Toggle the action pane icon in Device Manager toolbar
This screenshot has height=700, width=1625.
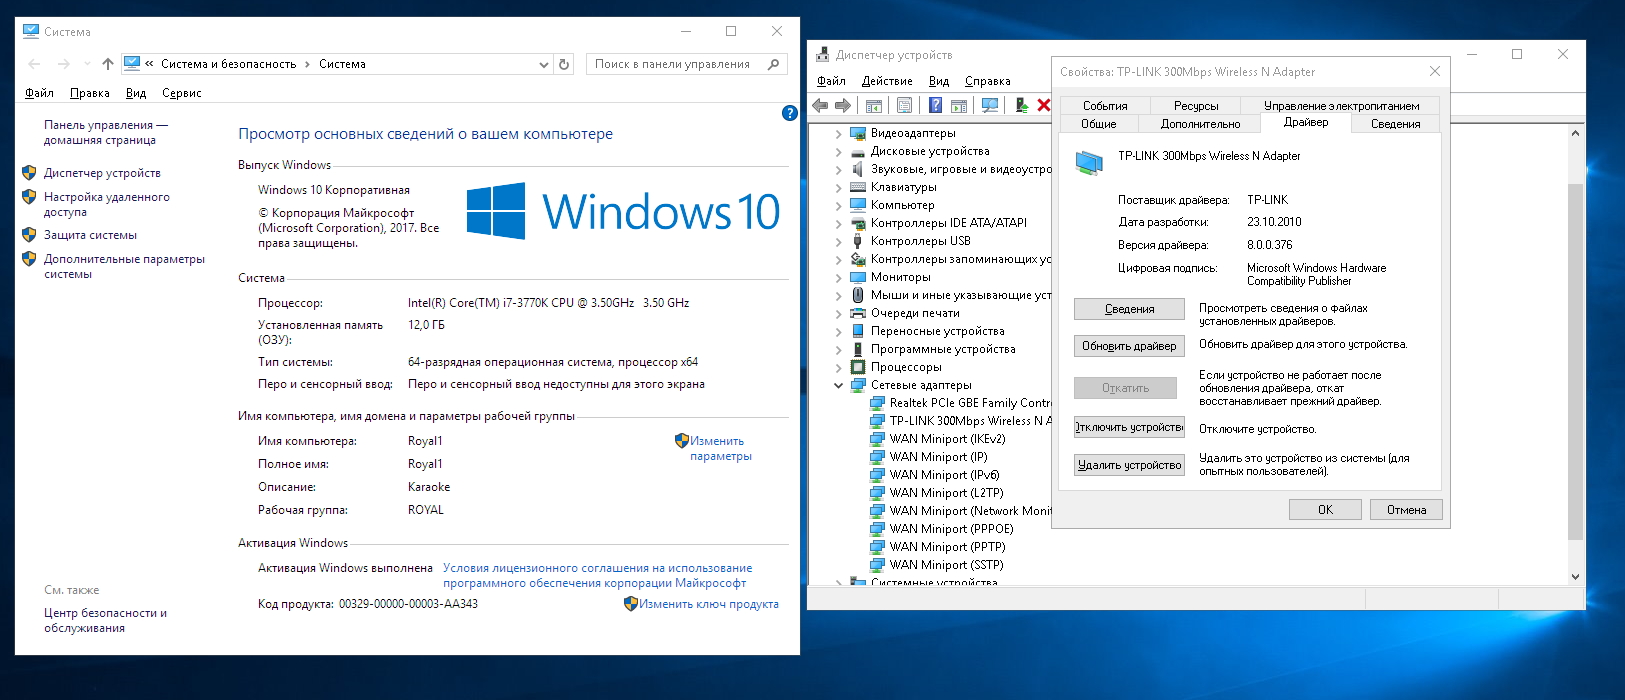959,105
